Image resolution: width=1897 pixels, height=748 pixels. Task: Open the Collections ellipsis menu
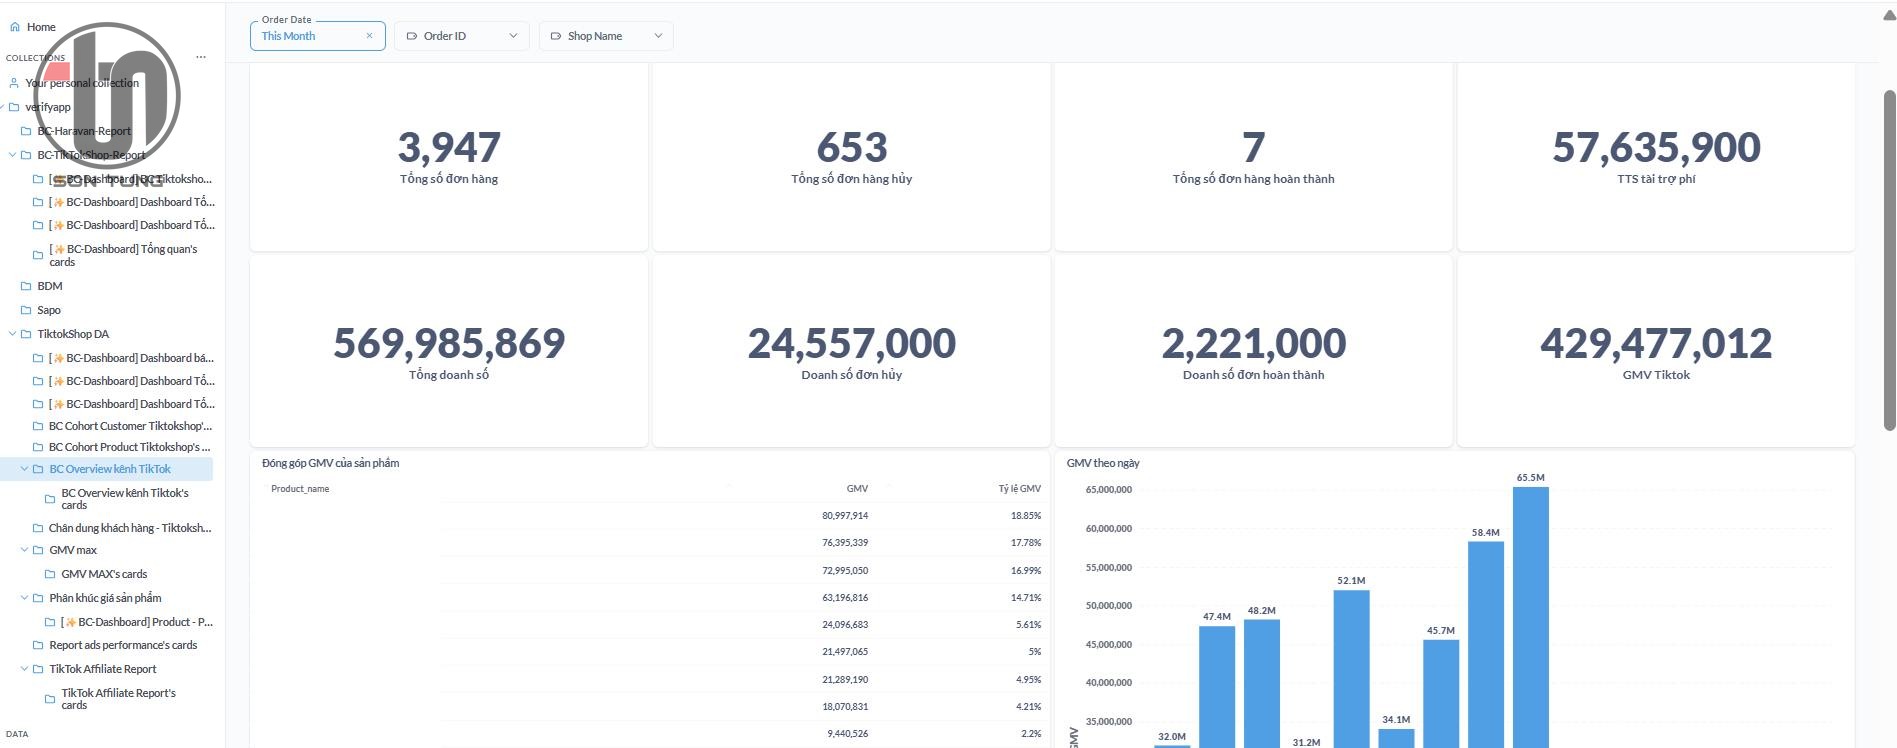(201, 57)
